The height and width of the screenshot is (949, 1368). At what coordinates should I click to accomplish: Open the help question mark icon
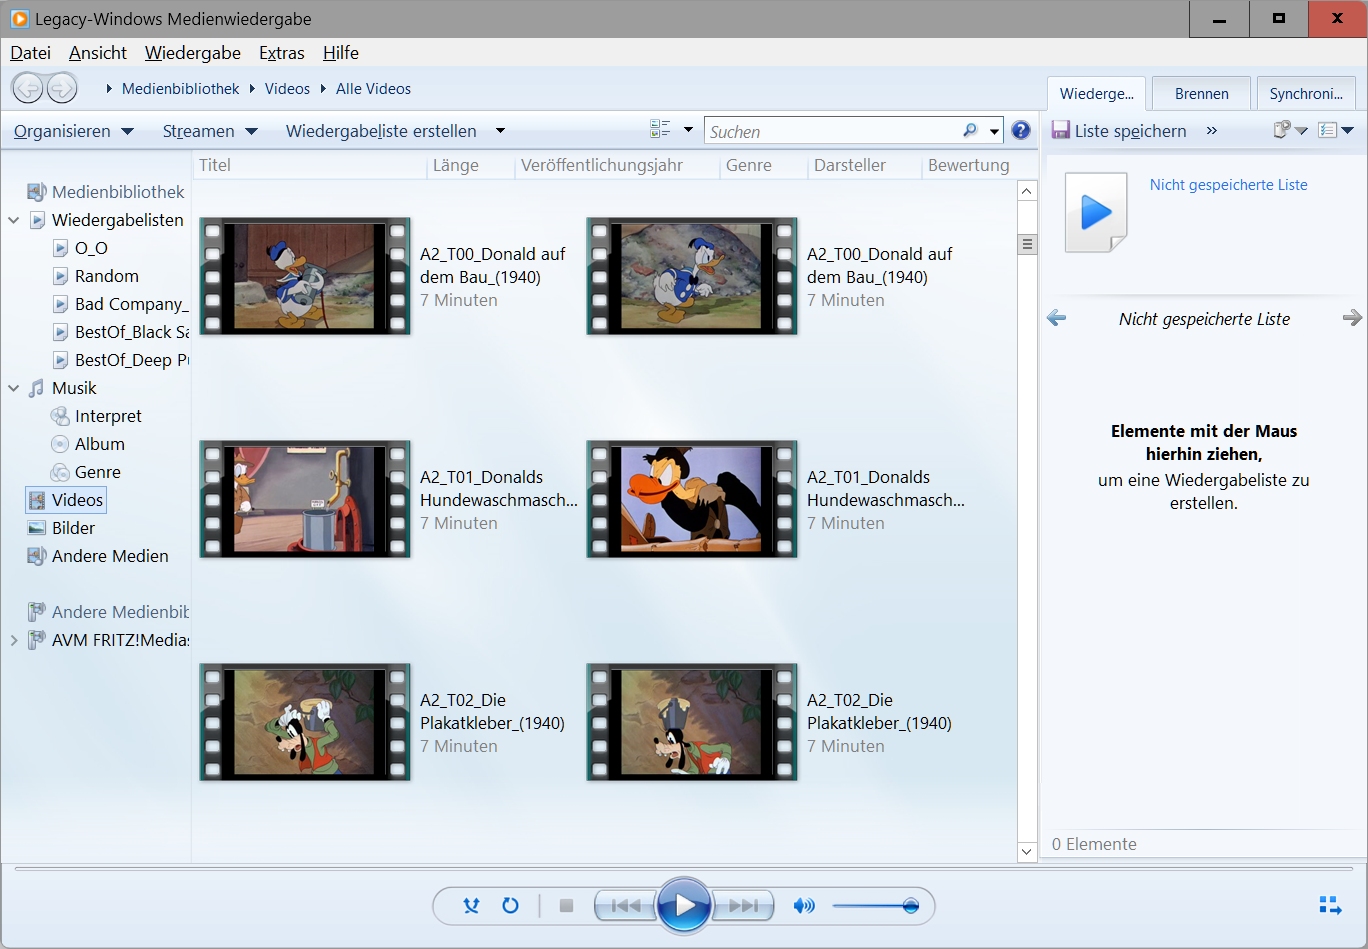coord(1020,130)
